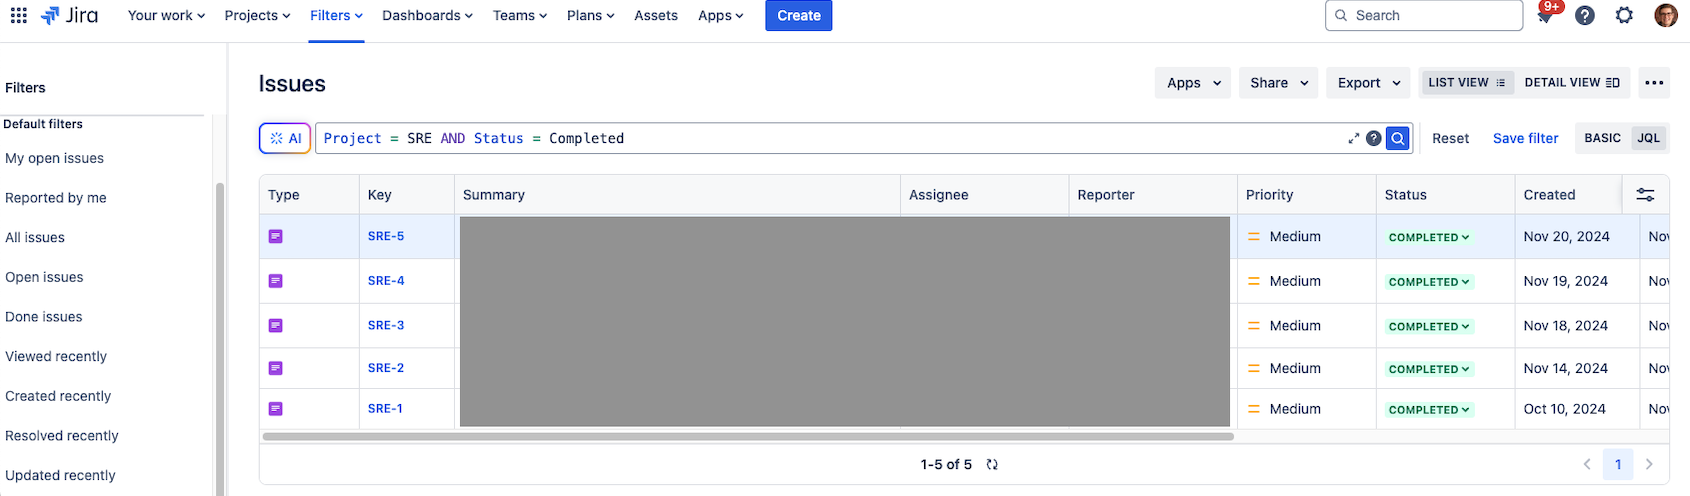Select the Updated recently filter
1690x496 pixels.
coord(60,475)
